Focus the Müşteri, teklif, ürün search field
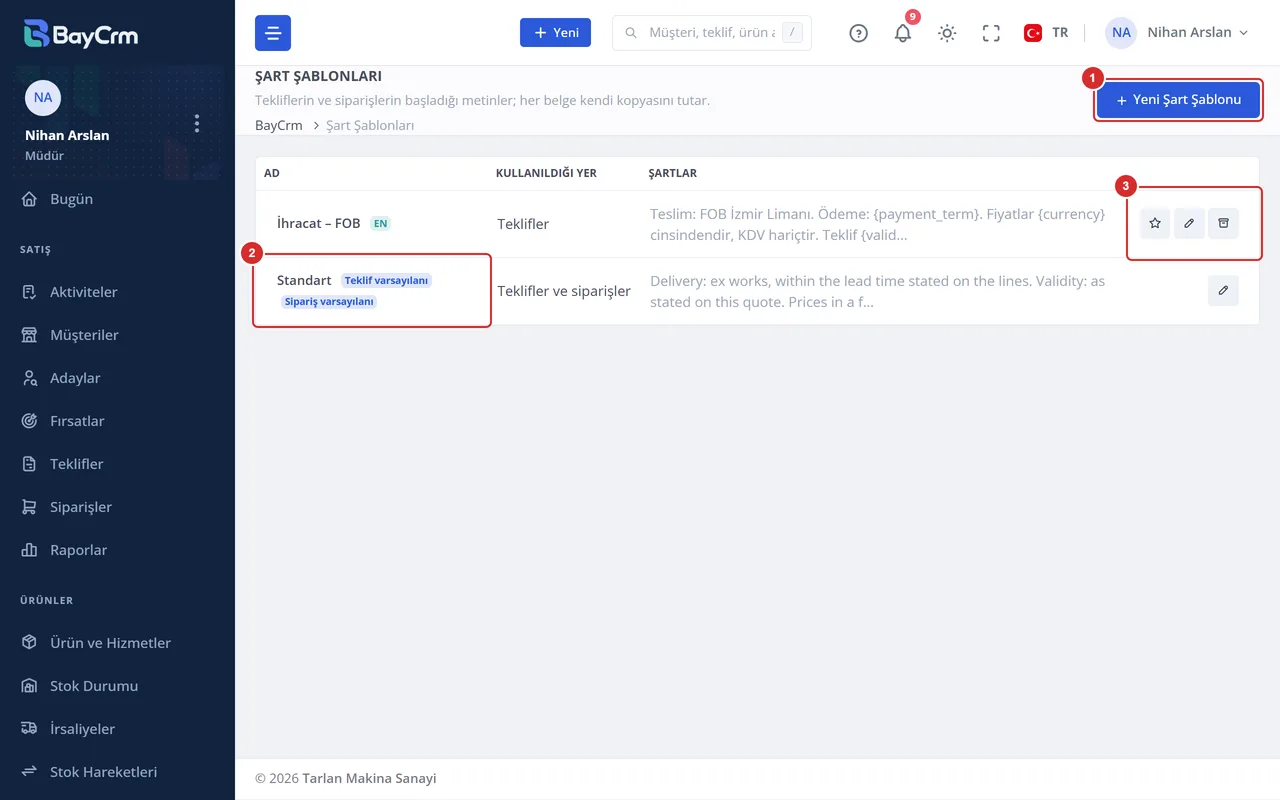This screenshot has height=800, width=1280. coord(712,33)
